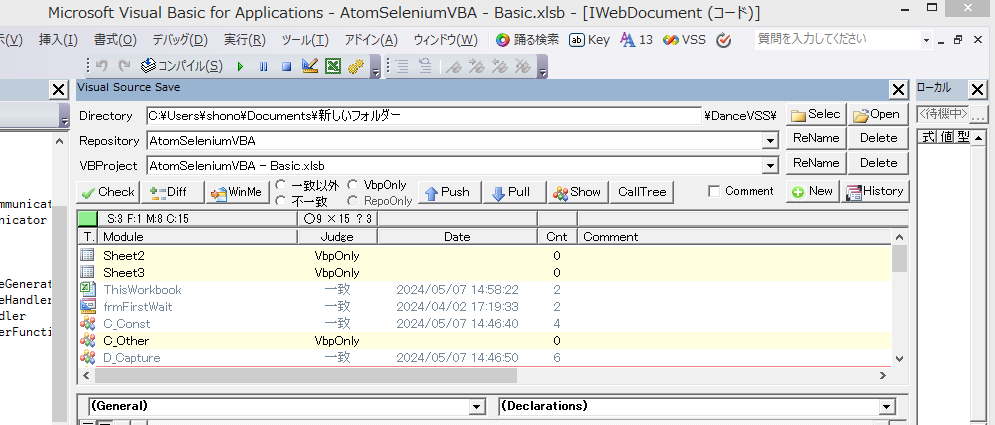
Task: Open the 書式(O) menu
Action: [115, 40]
